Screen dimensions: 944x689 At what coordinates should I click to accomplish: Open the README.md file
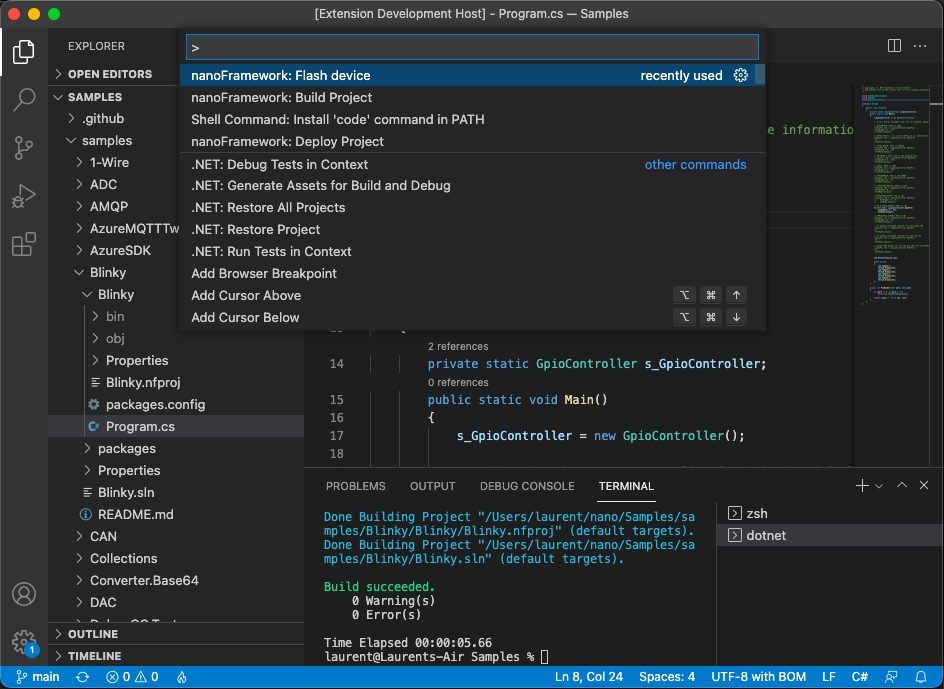176,514
